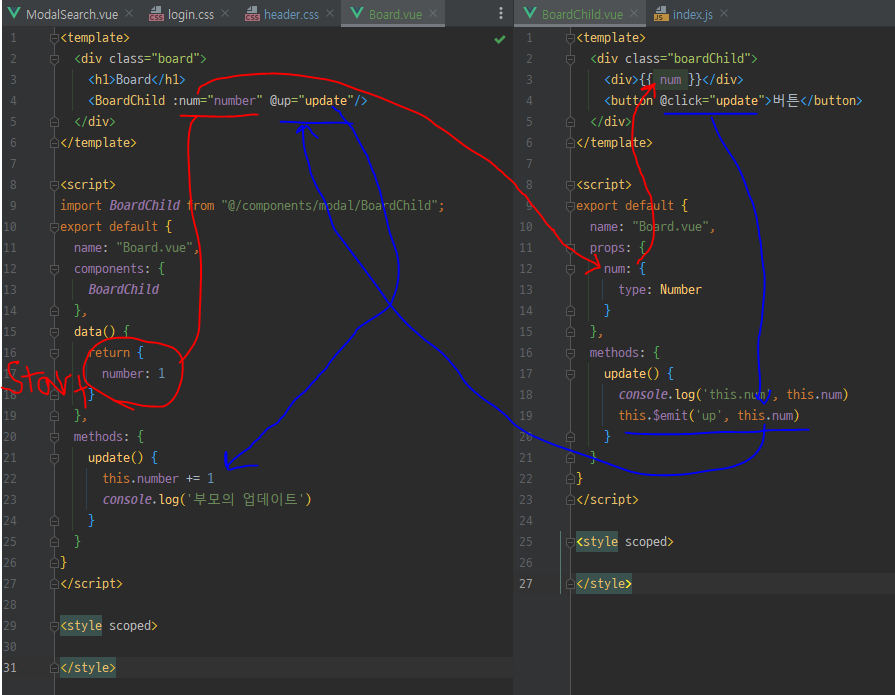Switch to the header.css tab

tap(291, 14)
